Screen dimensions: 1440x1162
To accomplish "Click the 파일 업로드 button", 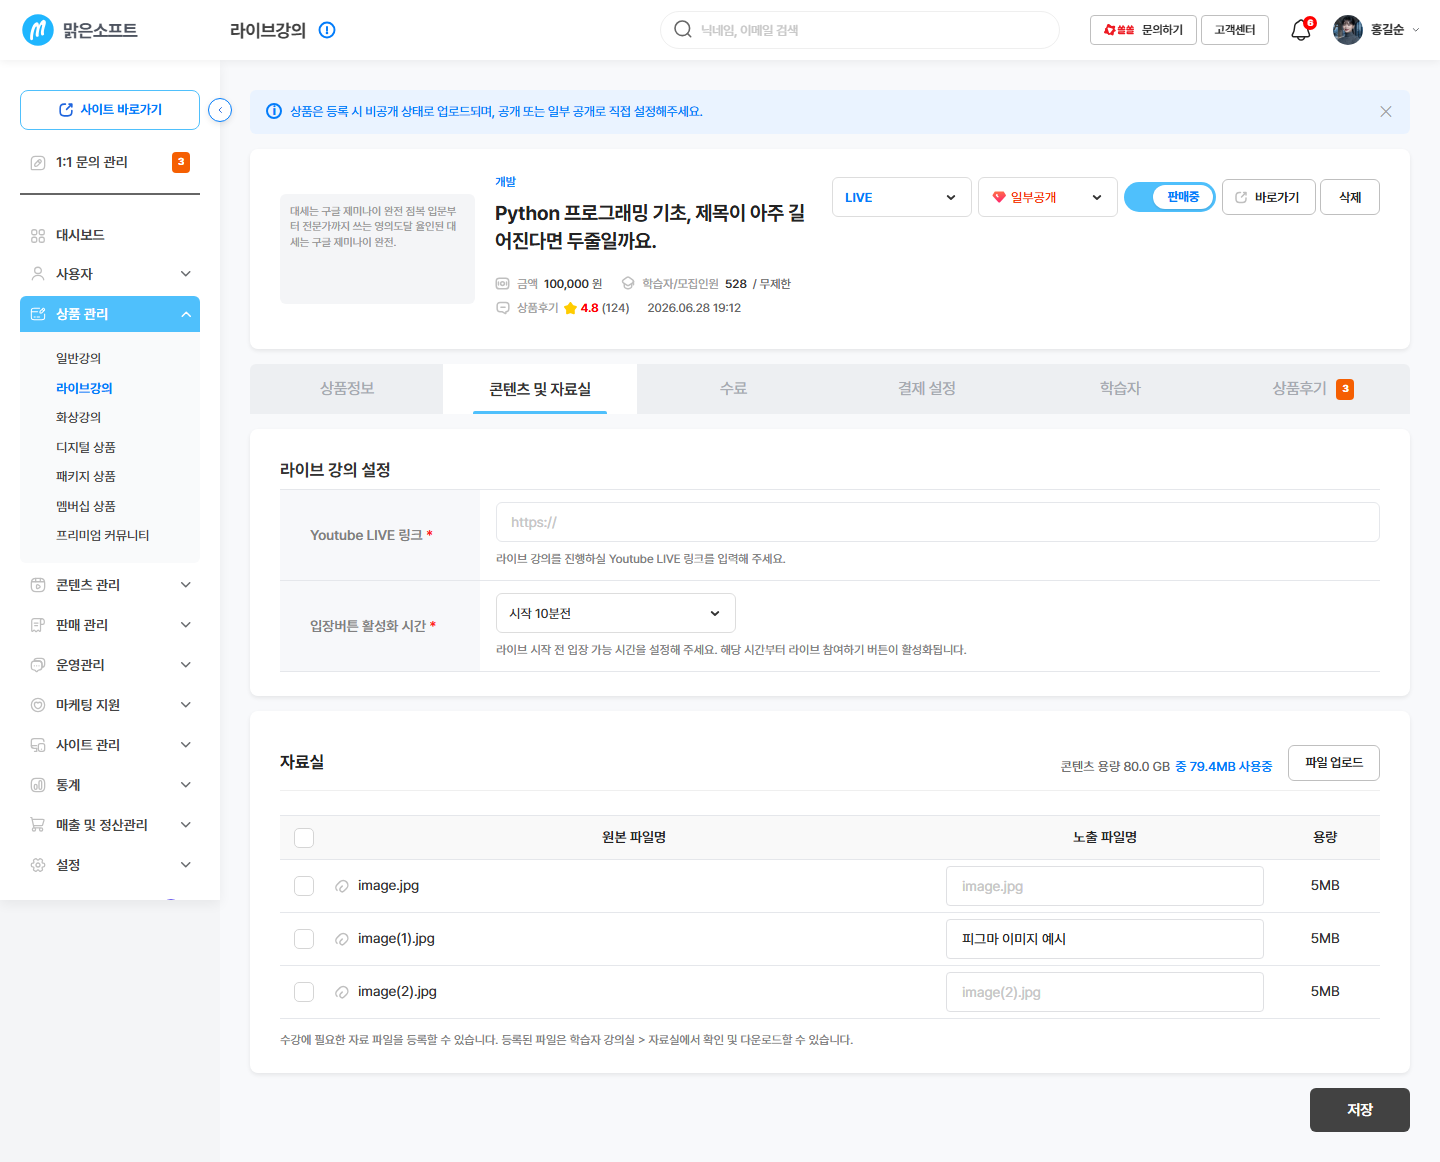I will point(1334,763).
